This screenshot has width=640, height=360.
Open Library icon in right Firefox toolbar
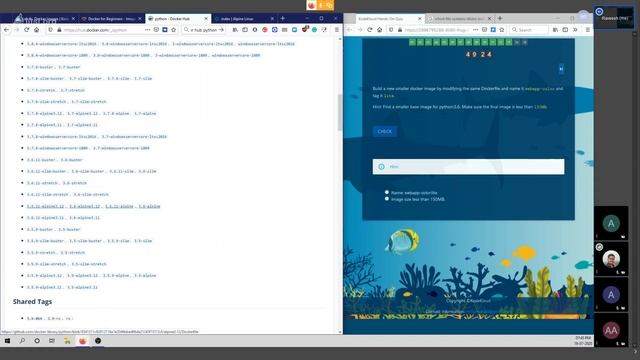[x=556, y=30]
